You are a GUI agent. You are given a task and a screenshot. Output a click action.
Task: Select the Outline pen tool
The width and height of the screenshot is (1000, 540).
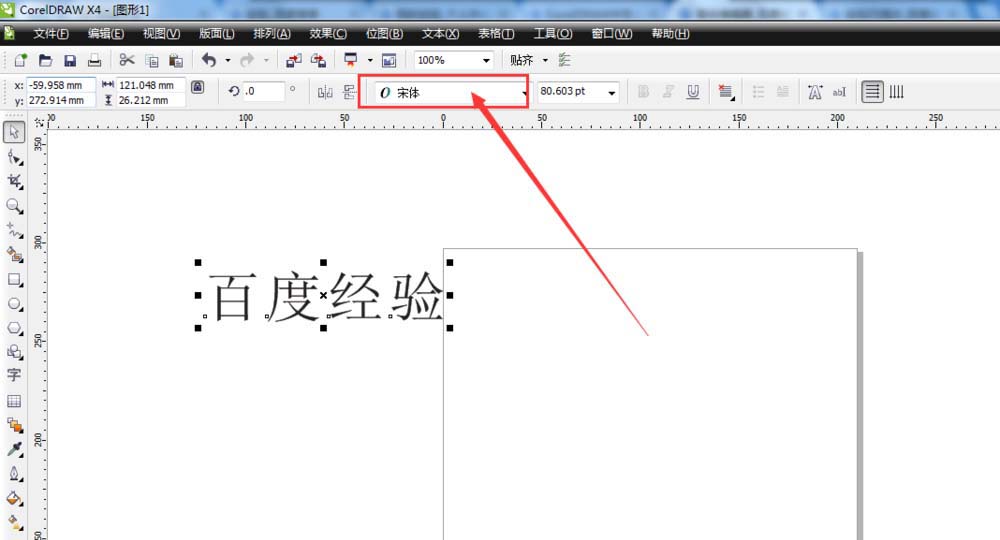click(x=15, y=474)
